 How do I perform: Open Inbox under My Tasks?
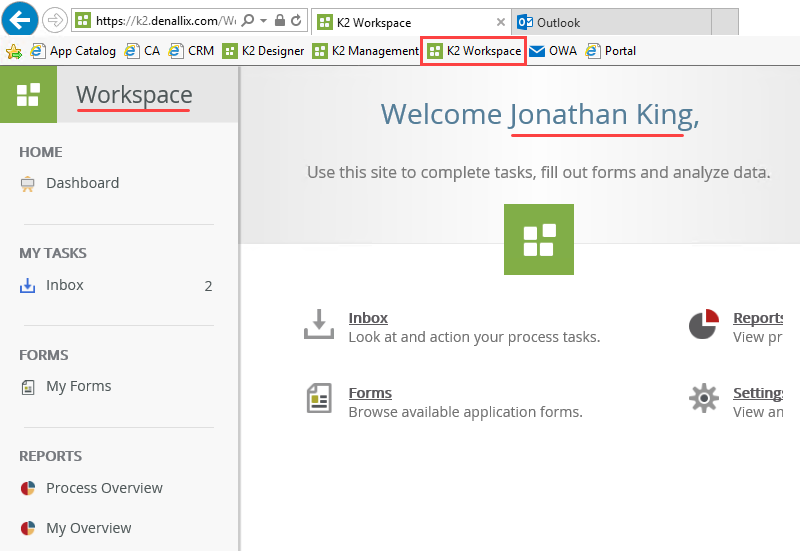[x=65, y=285]
